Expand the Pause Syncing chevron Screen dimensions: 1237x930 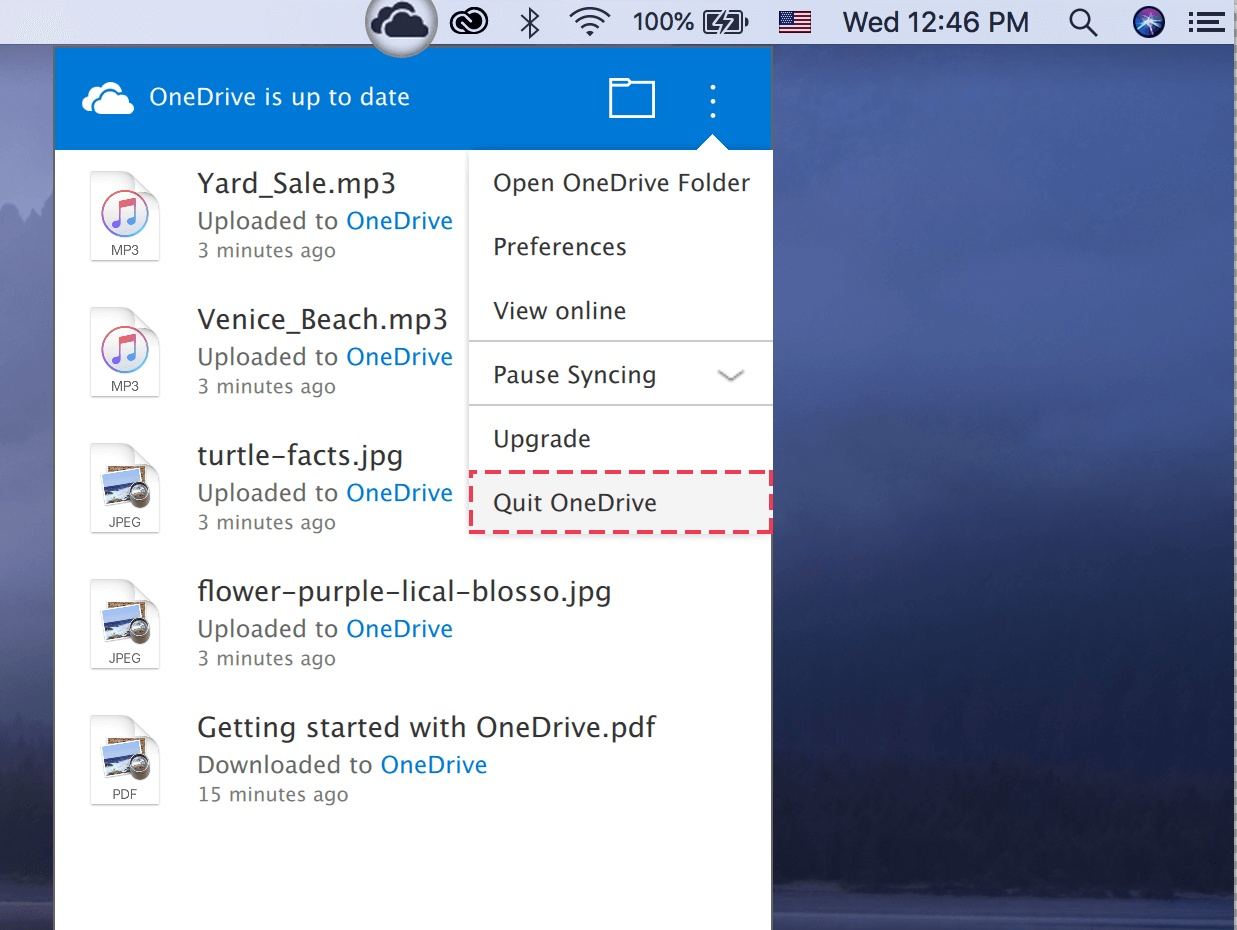(x=731, y=376)
